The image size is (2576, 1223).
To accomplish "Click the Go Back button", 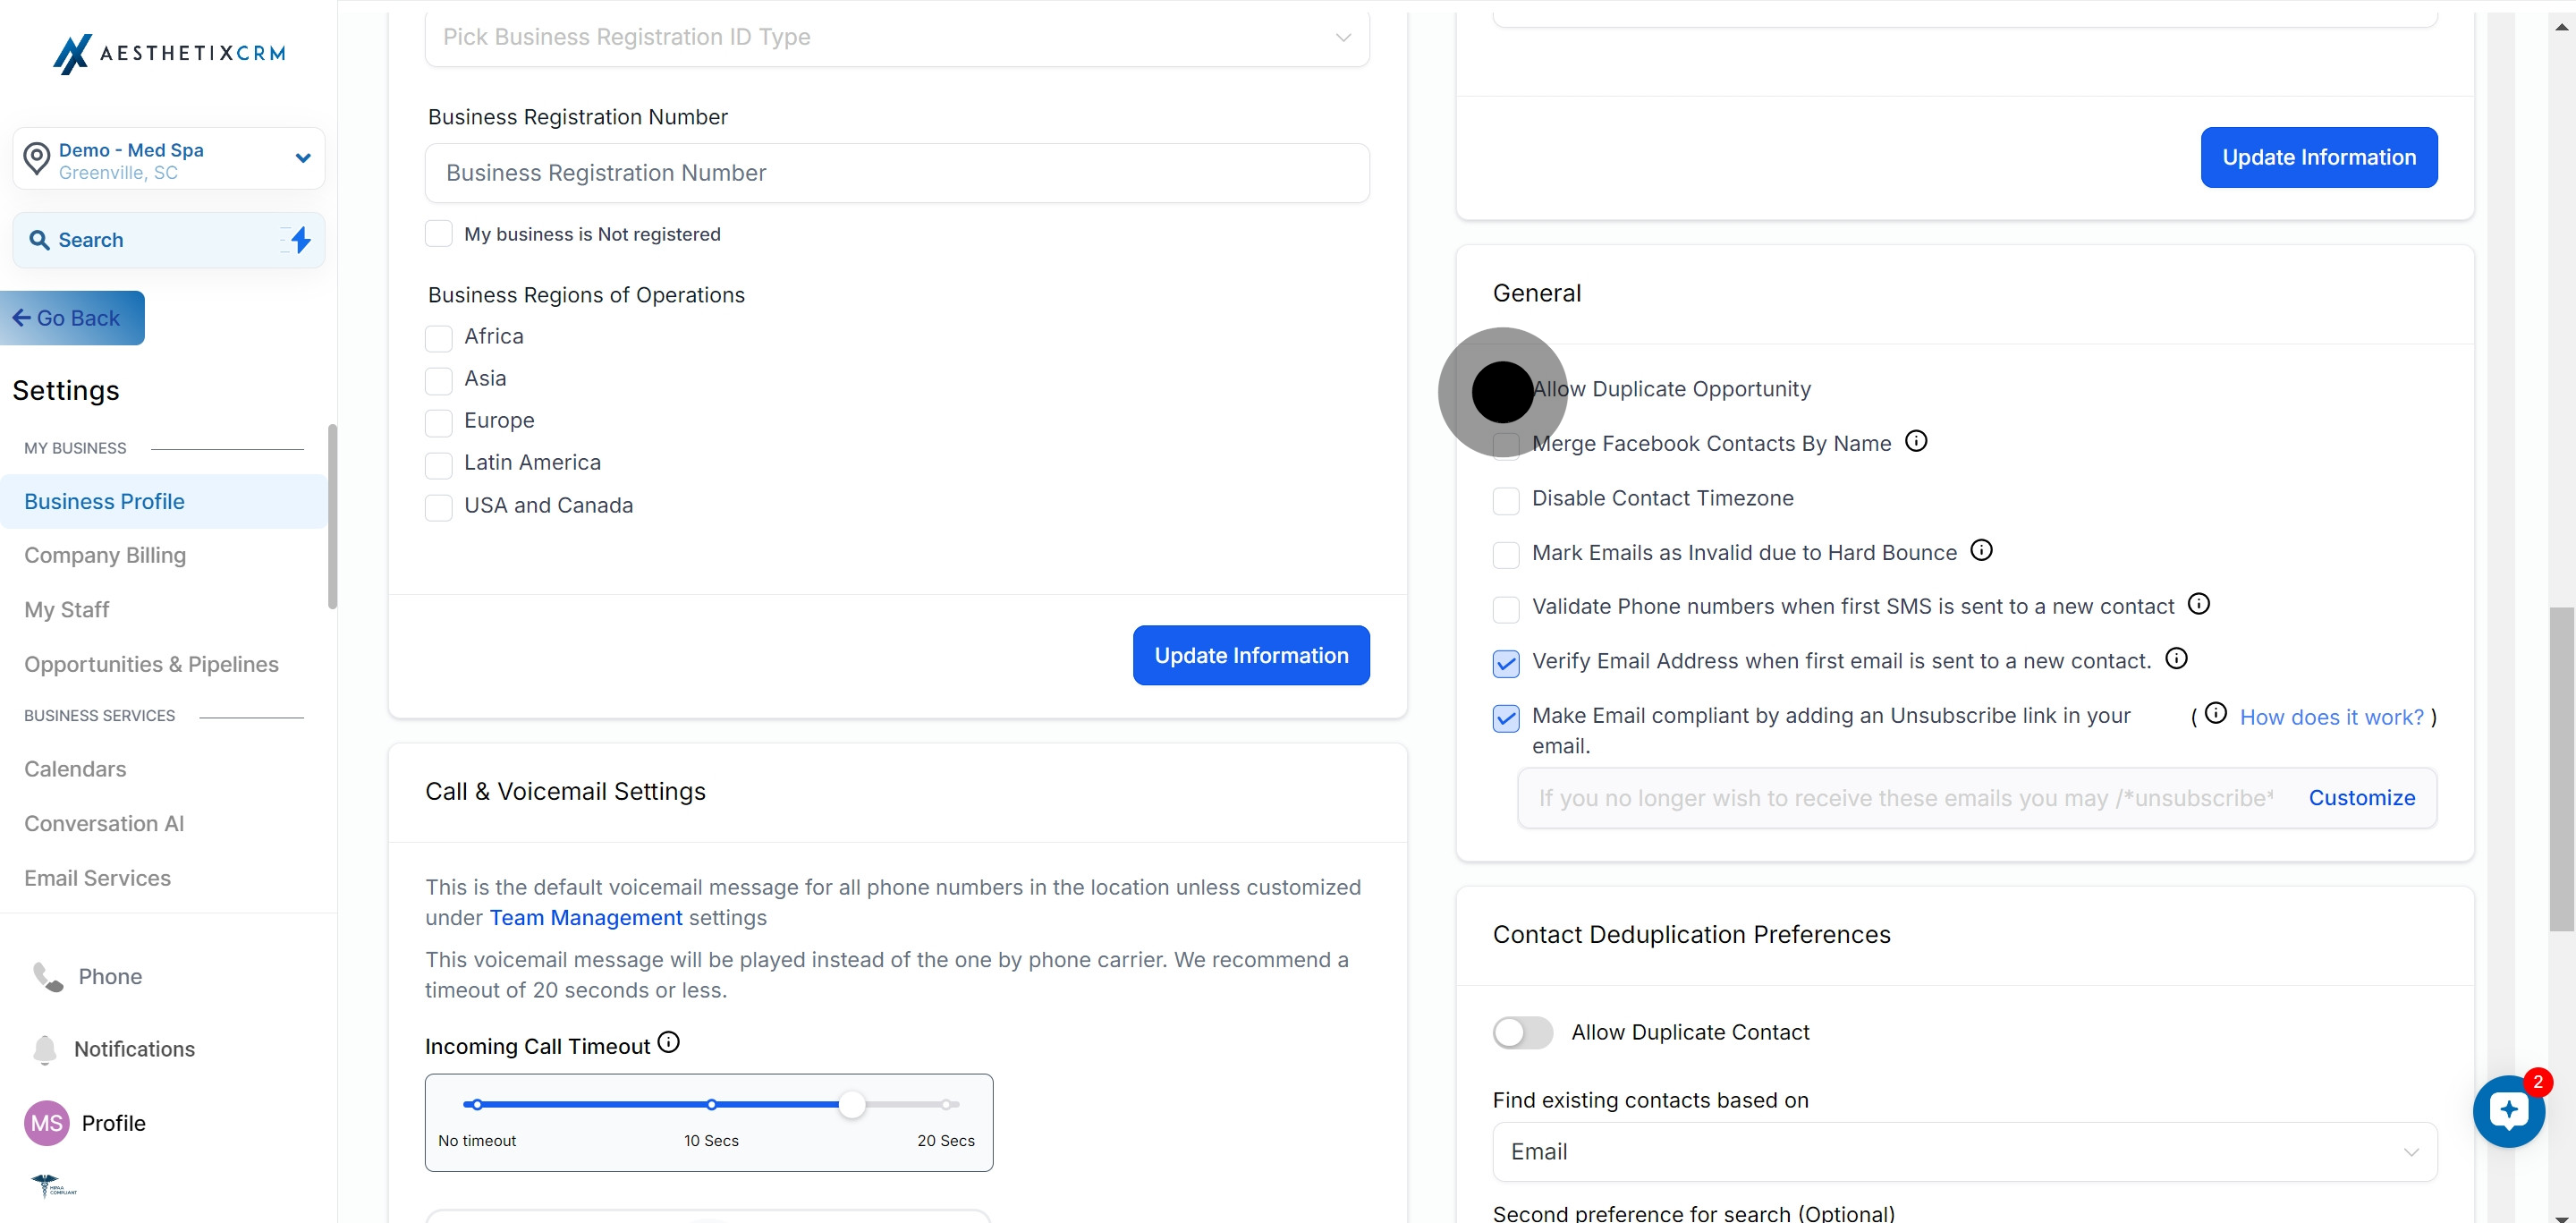I will pyautogui.click(x=70, y=318).
